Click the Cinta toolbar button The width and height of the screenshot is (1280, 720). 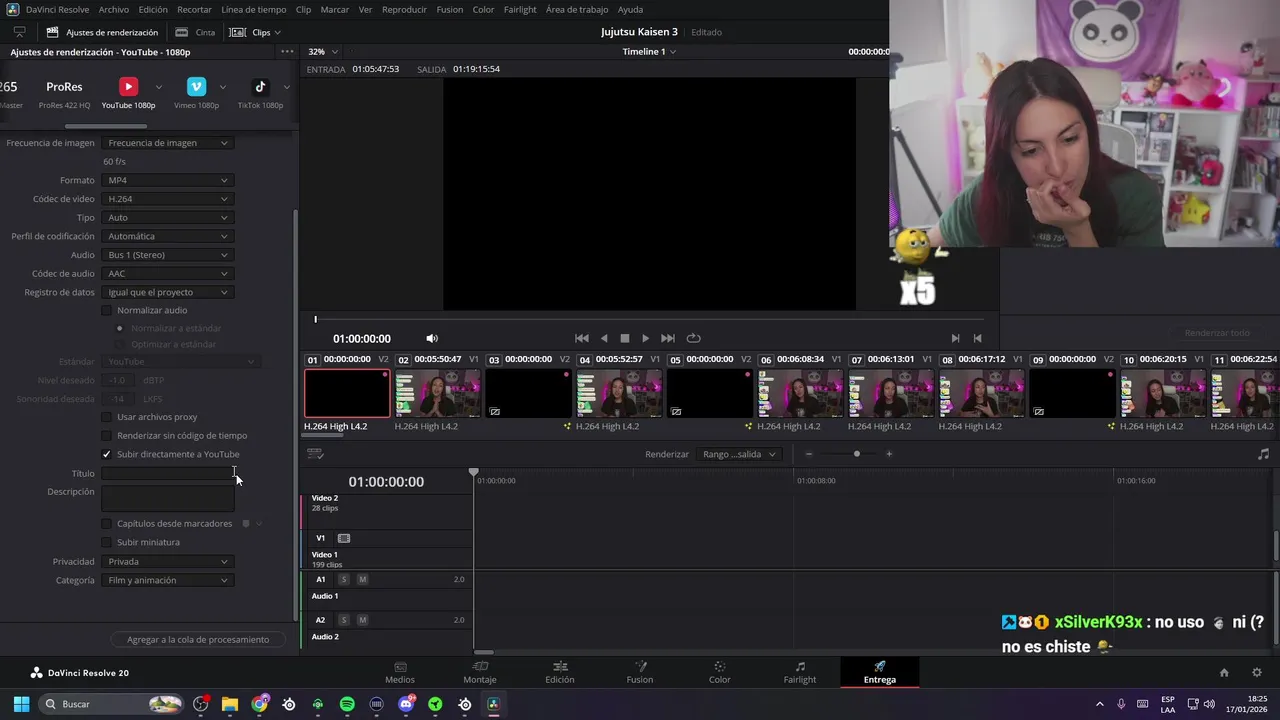pos(195,32)
